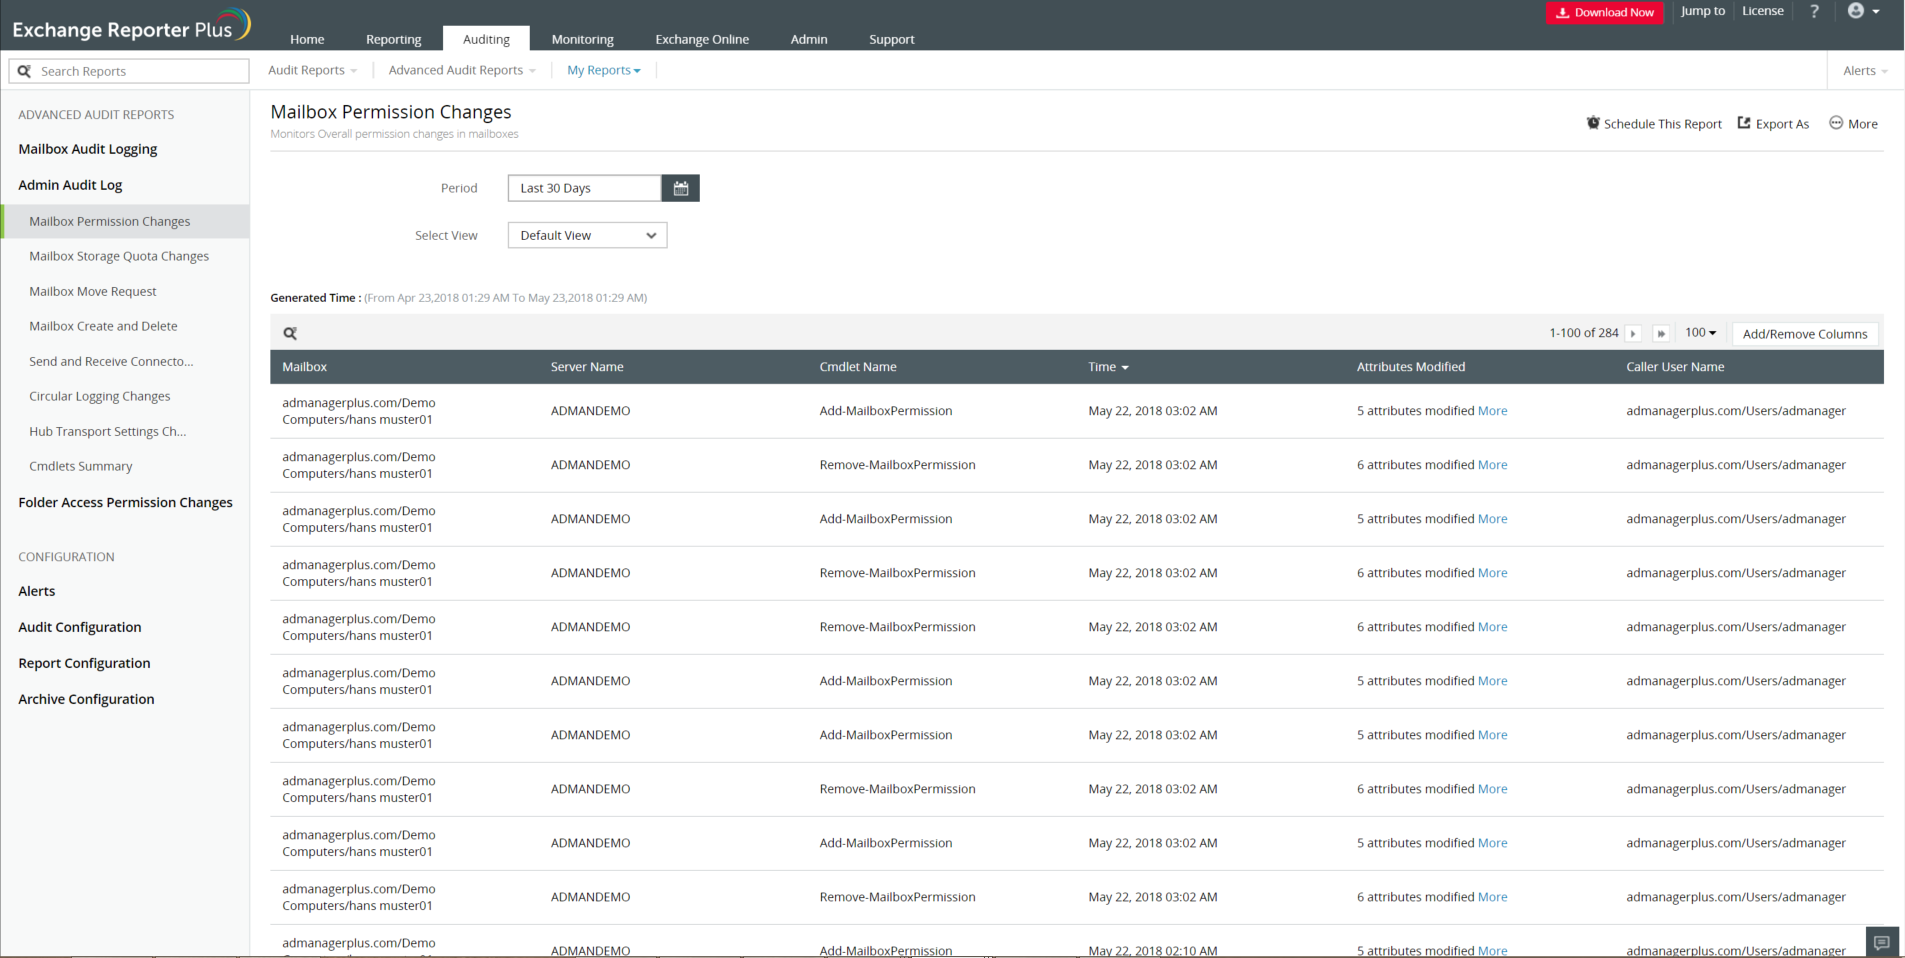The image size is (1905, 958).
Task: Click the Exchange Reporter Plus logo
Action: tap(131, 25)
